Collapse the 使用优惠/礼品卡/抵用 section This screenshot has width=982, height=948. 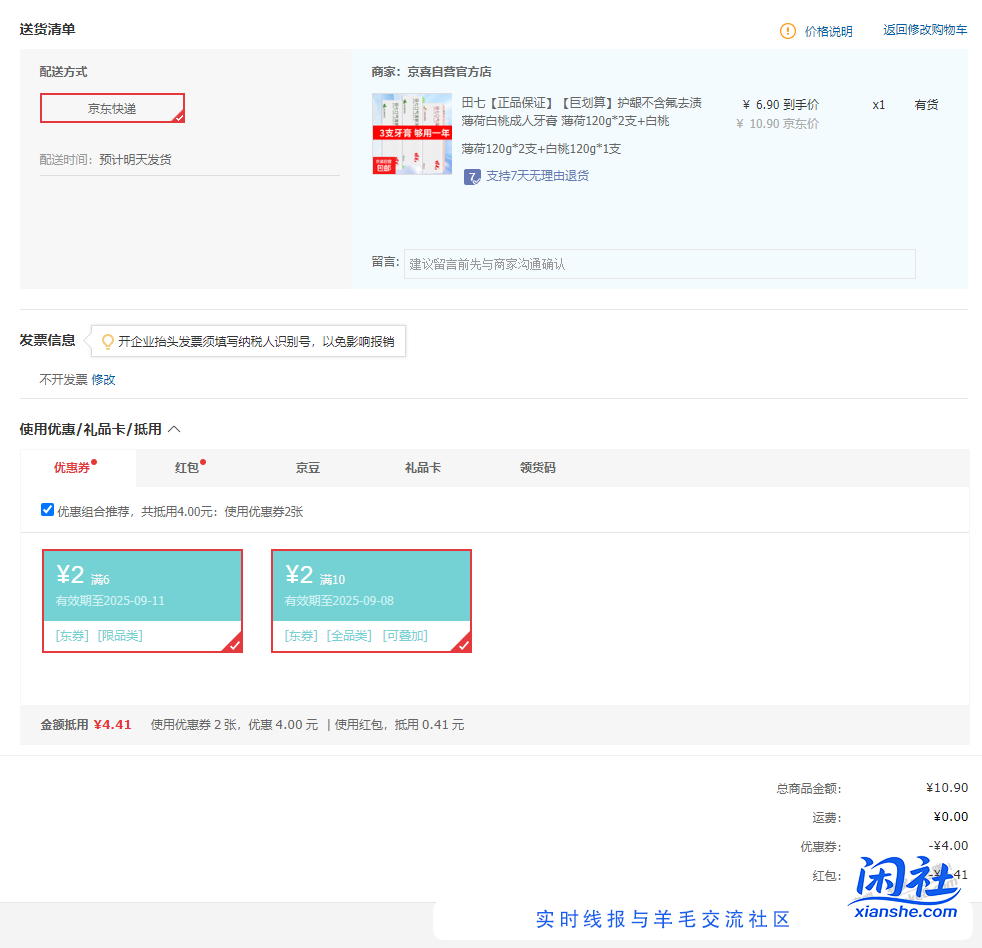coord(174,429)
